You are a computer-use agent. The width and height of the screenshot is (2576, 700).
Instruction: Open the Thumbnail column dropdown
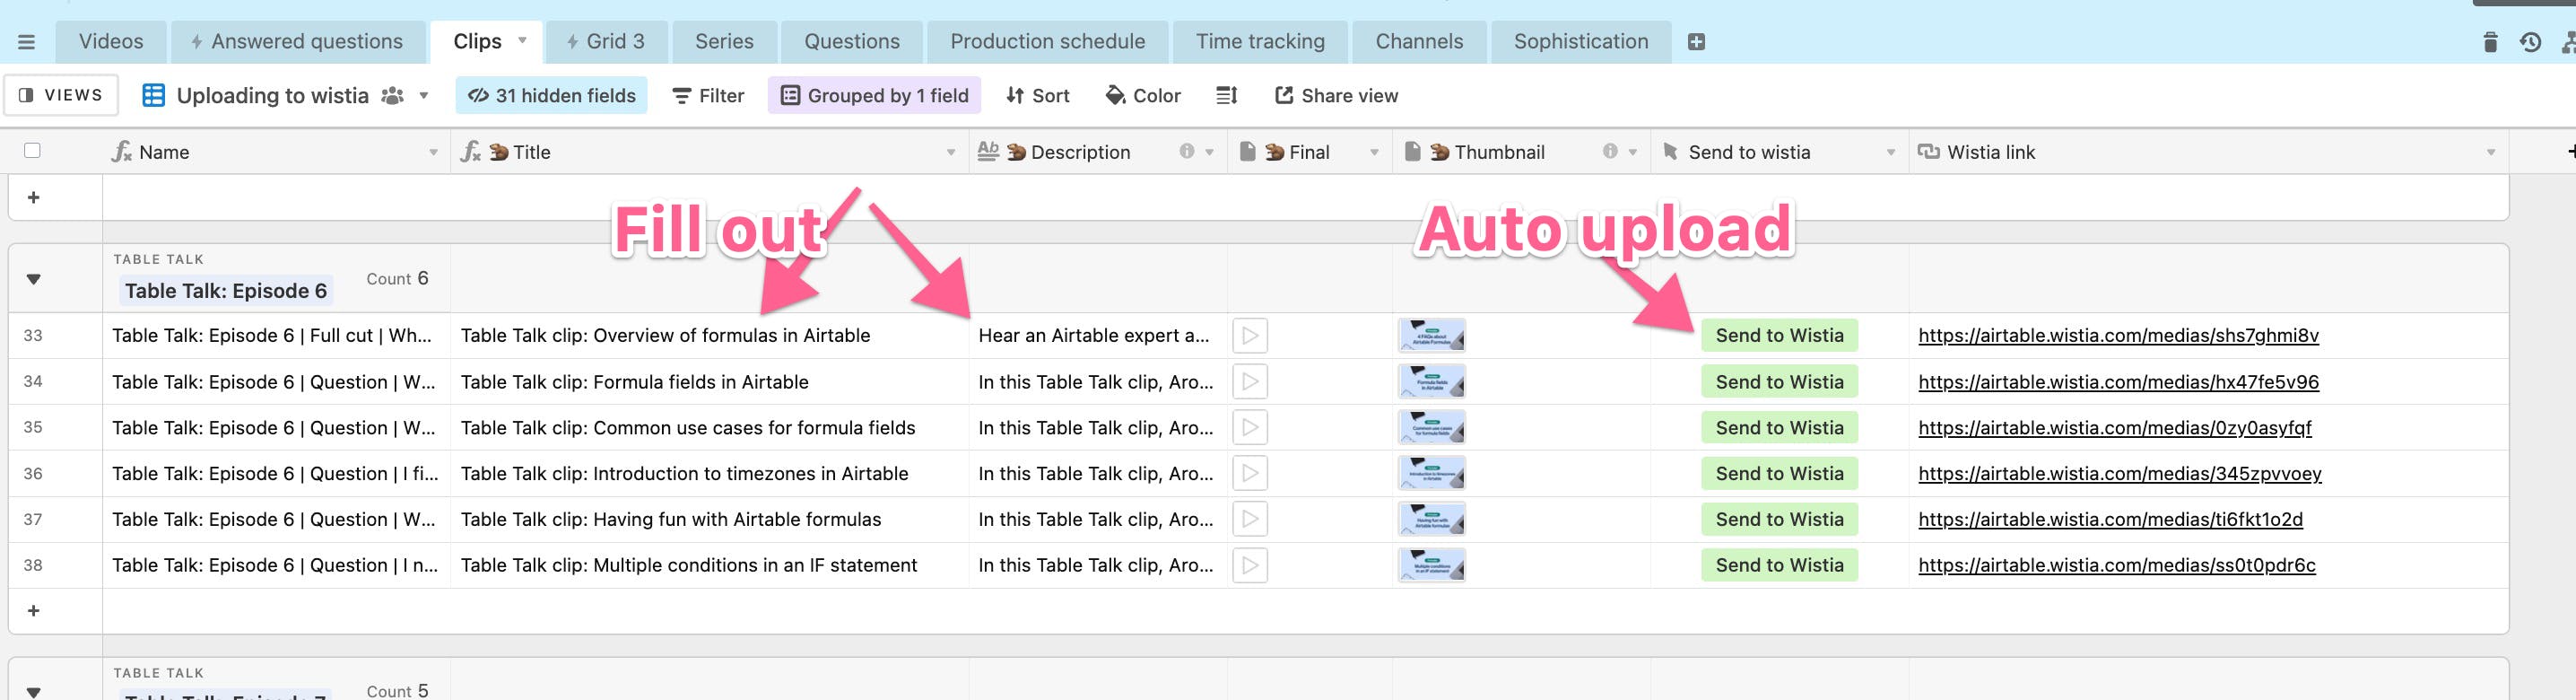click(x=1633, y=152)
